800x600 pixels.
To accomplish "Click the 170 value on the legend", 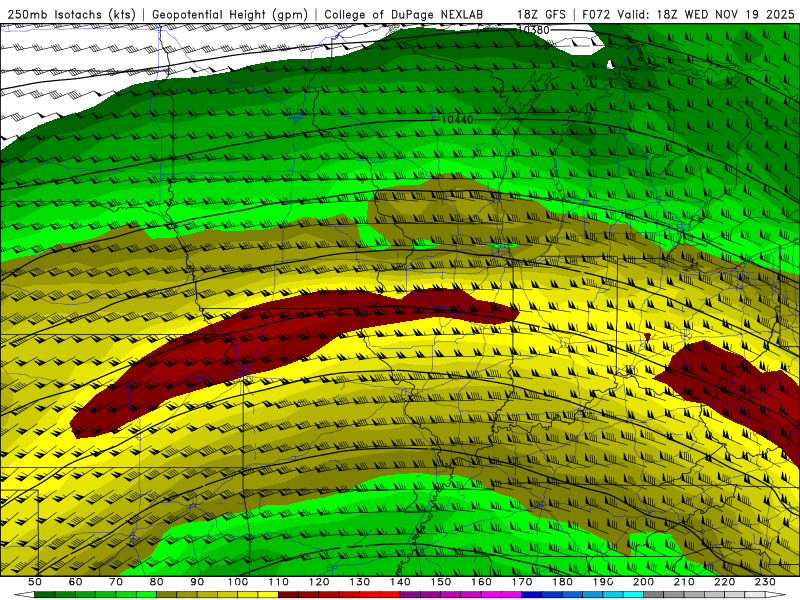I will pos(522,582).
